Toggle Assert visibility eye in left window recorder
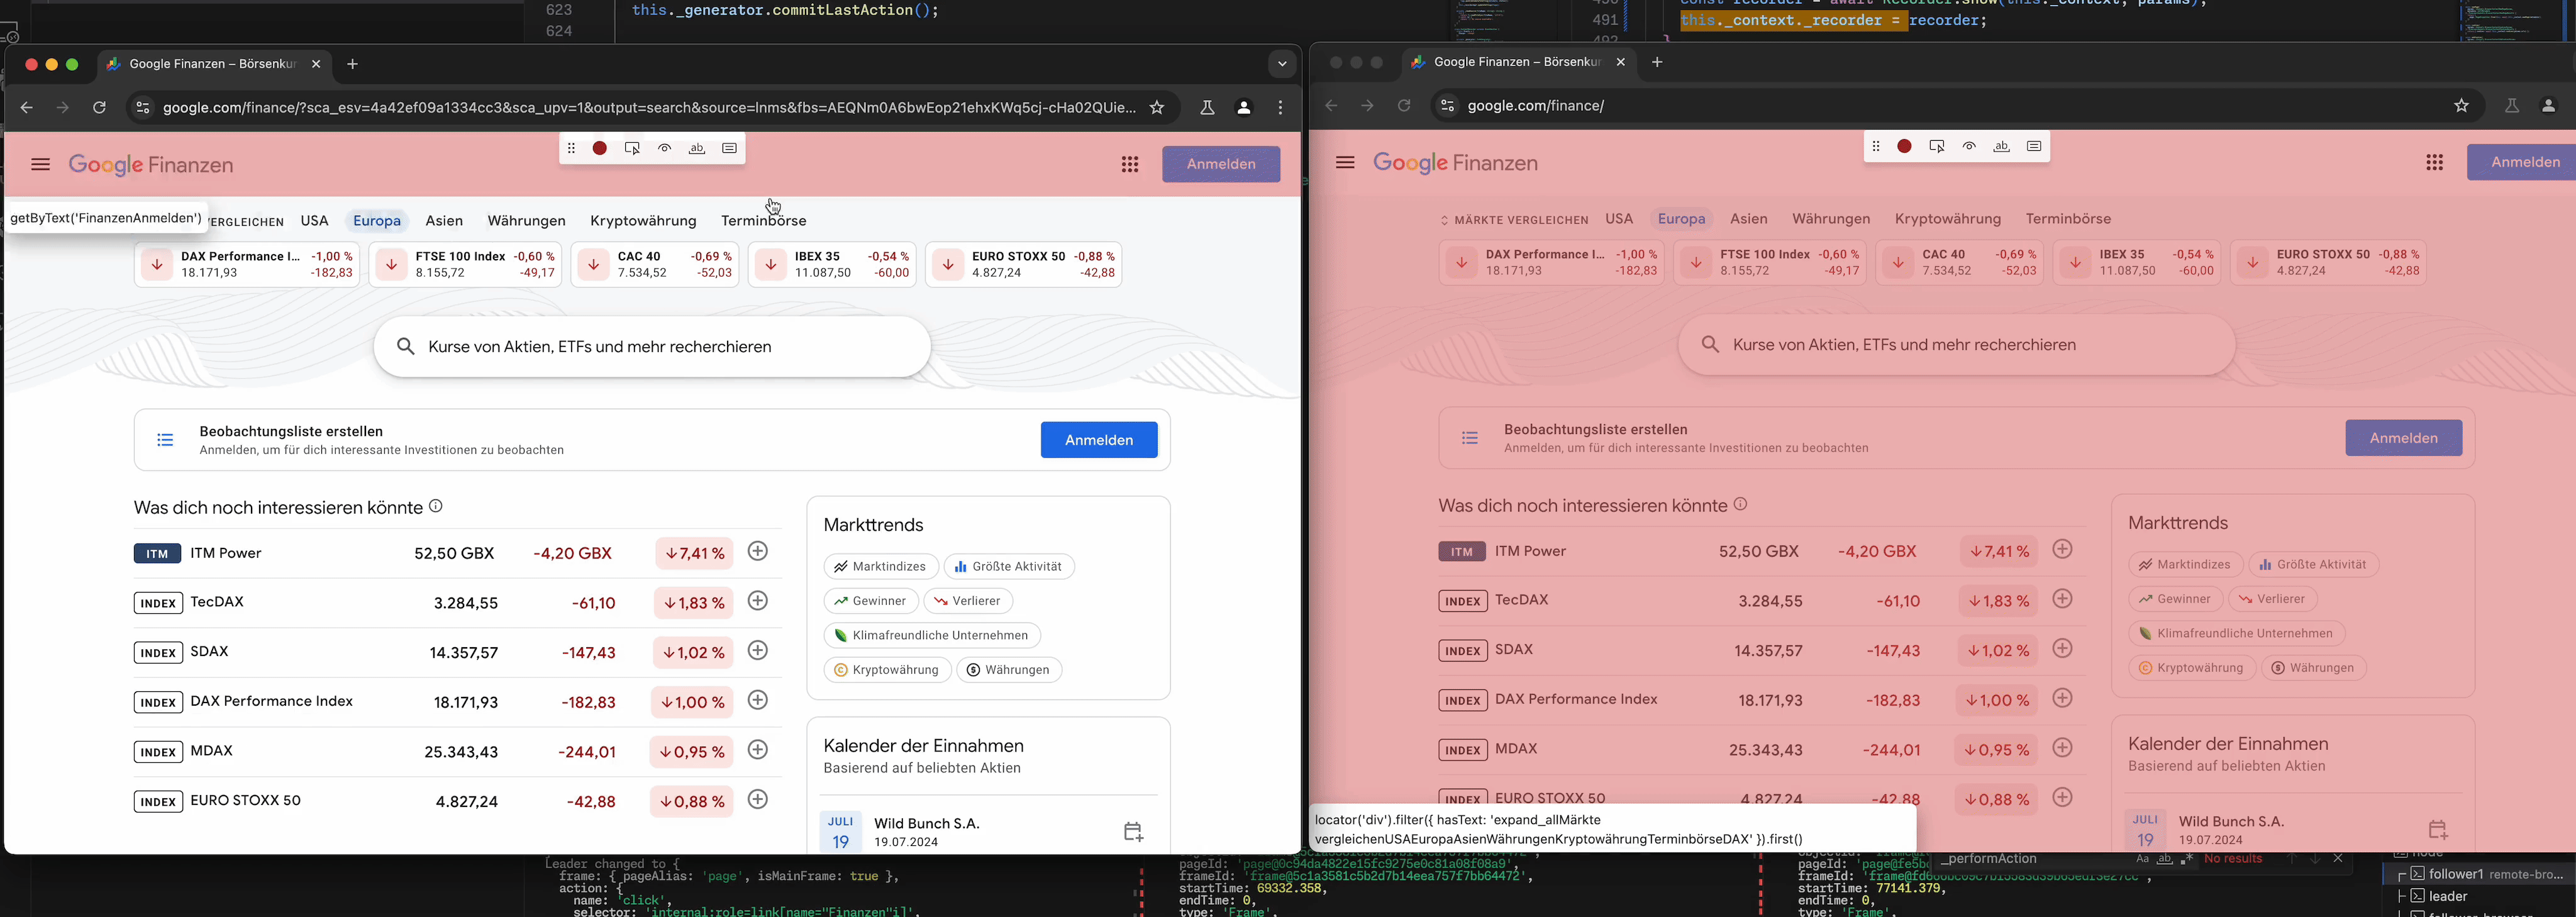 (x=665, y=148)
